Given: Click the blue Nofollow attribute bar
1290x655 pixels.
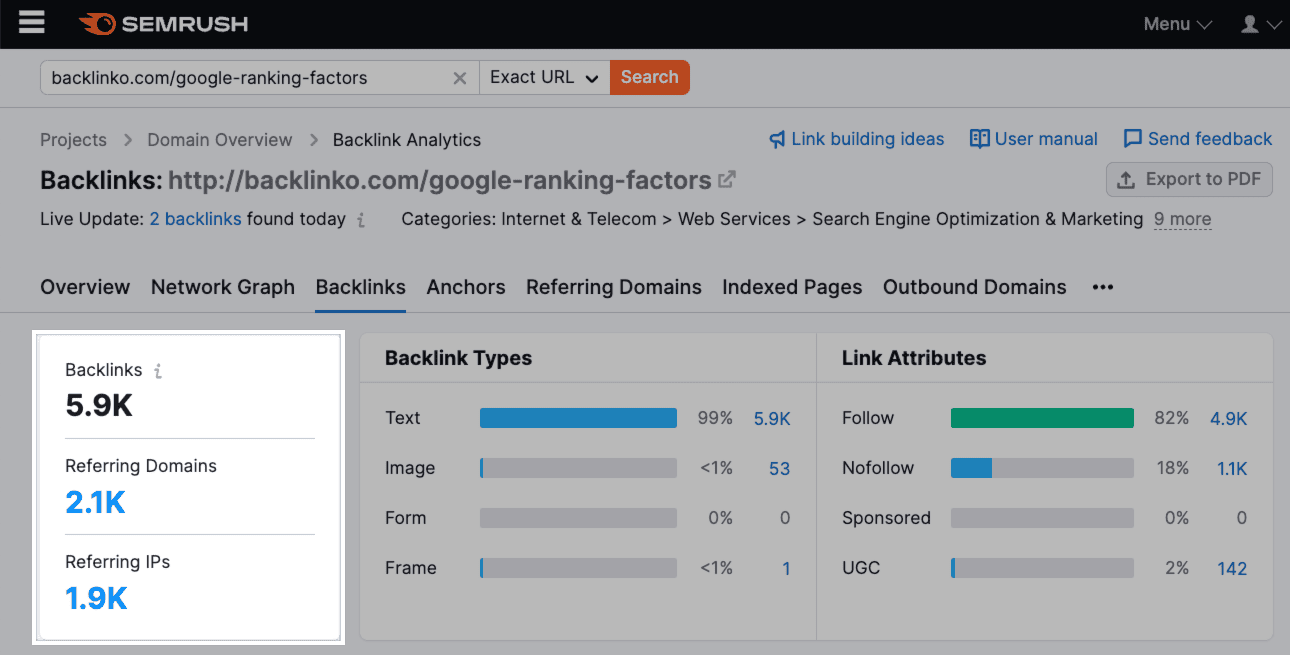Looking at the screenshot, I should tap(971, 468).
